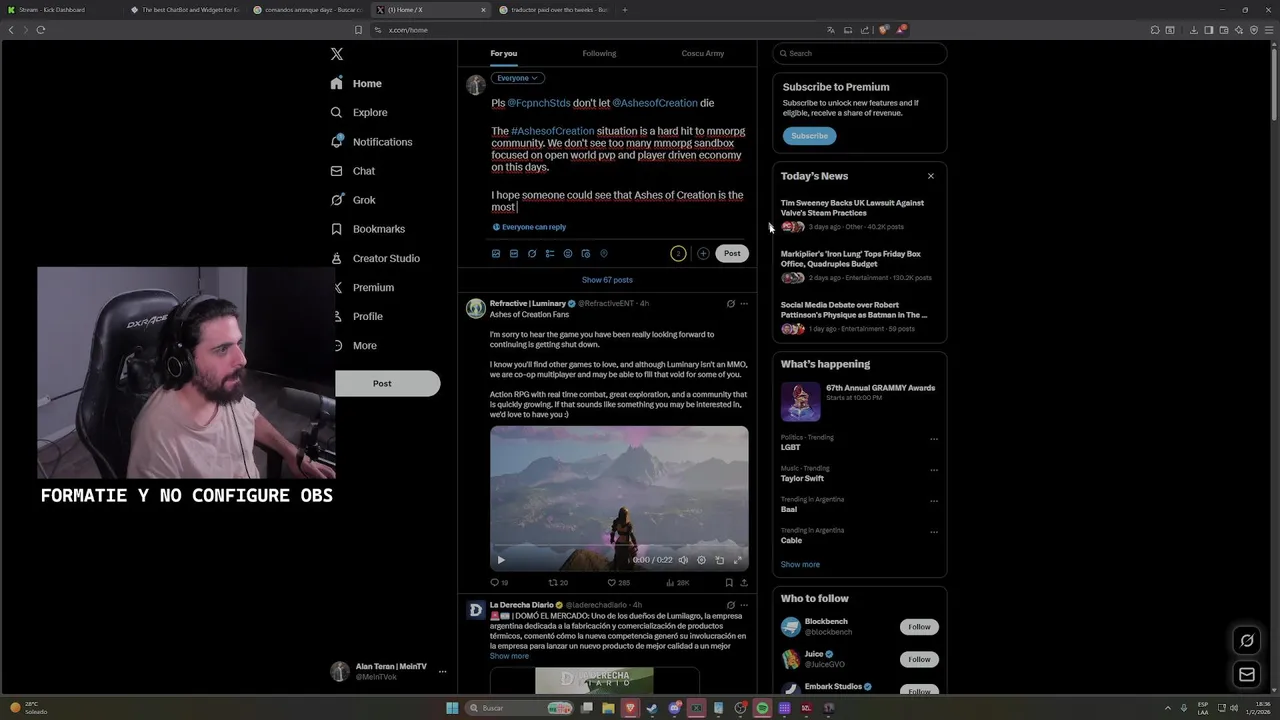Open the Everyone audience dropdown
The width and height of the screenshot is (1280, 720).
(517, 78)
